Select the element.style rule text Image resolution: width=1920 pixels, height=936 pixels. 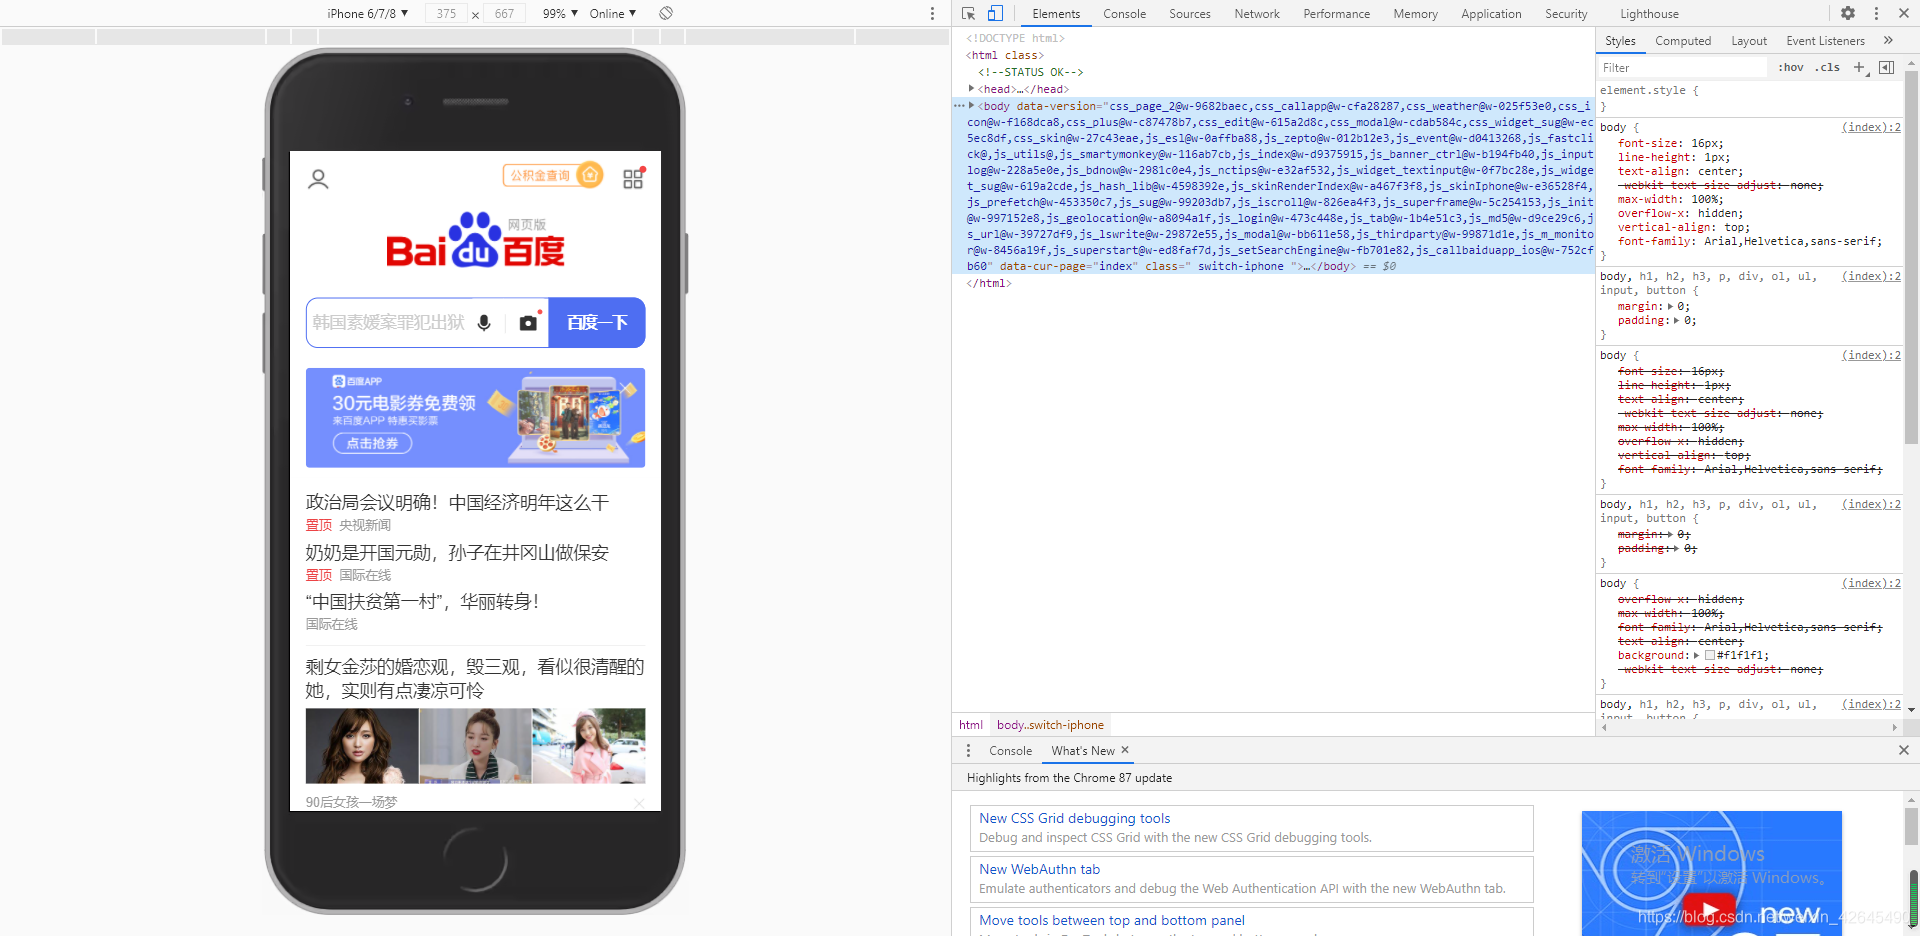[1649, 90]
